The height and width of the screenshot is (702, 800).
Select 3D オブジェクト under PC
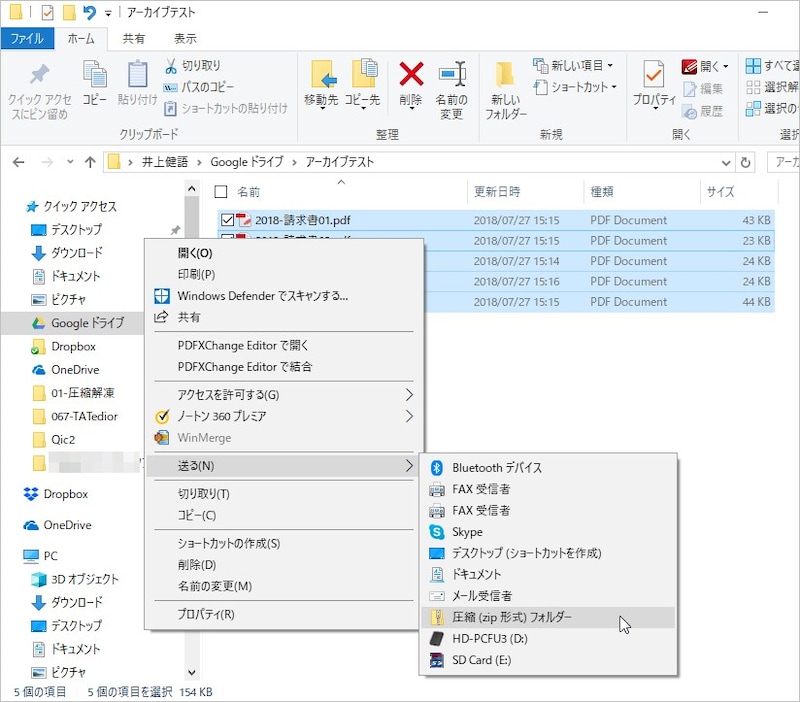tap(75, 579)
